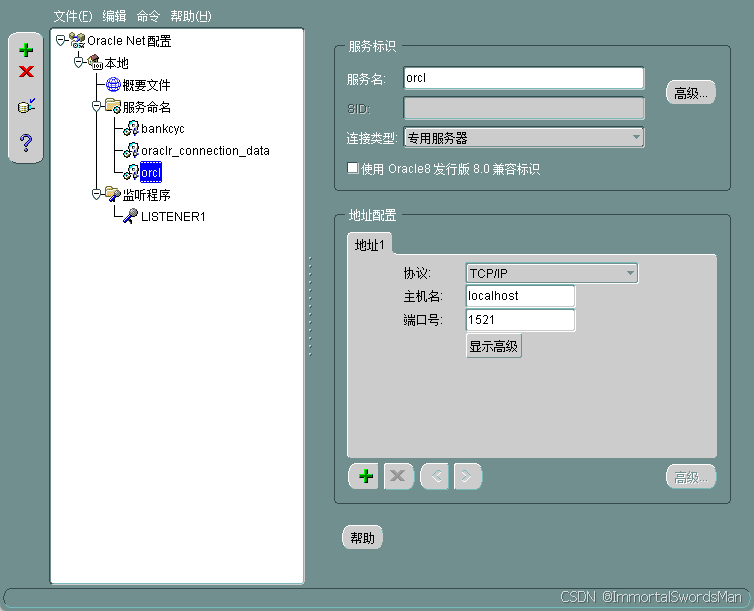Select bankcyc in service naming tree
The image size is (754, 611).
(x=163, y=128)
